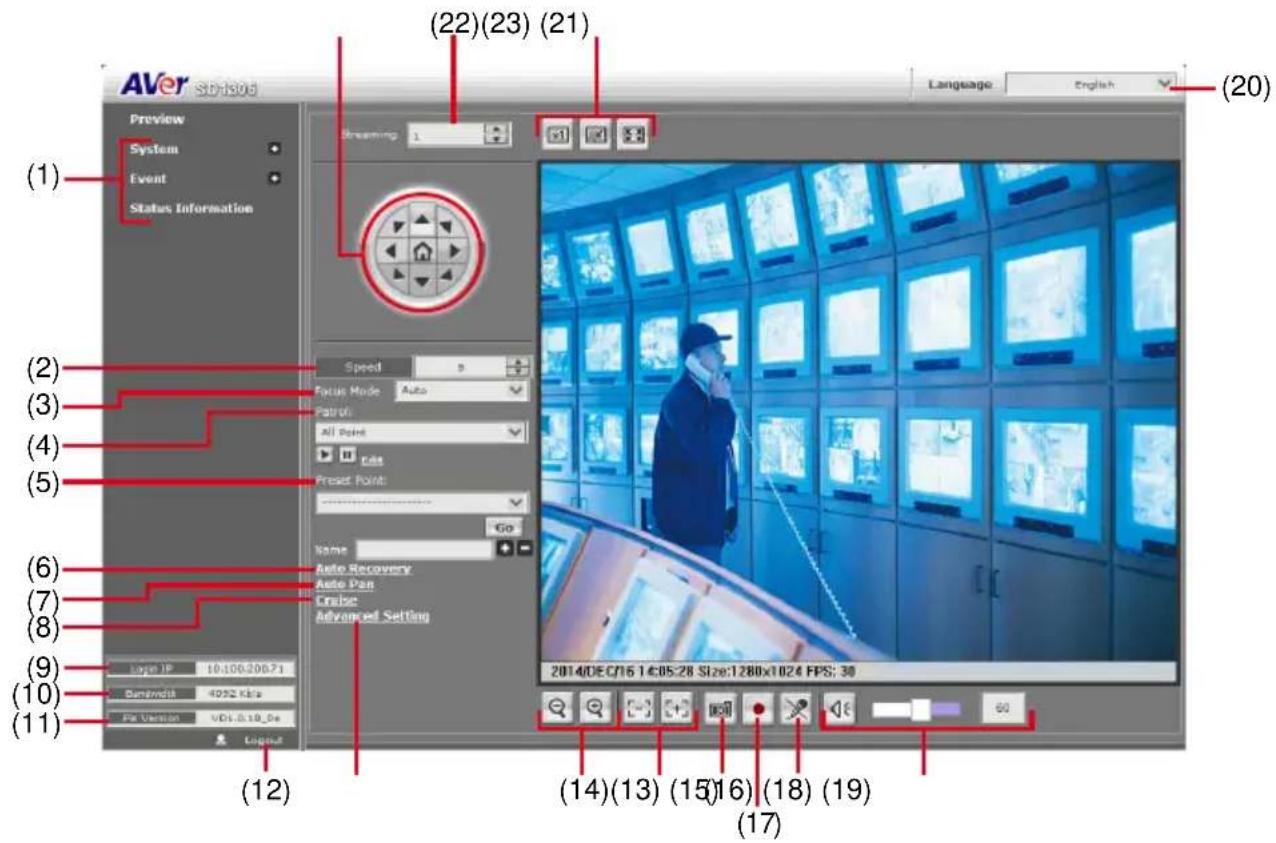Decrease the Streaming number stepper
Screen dimensions: 1276x843
494,138
